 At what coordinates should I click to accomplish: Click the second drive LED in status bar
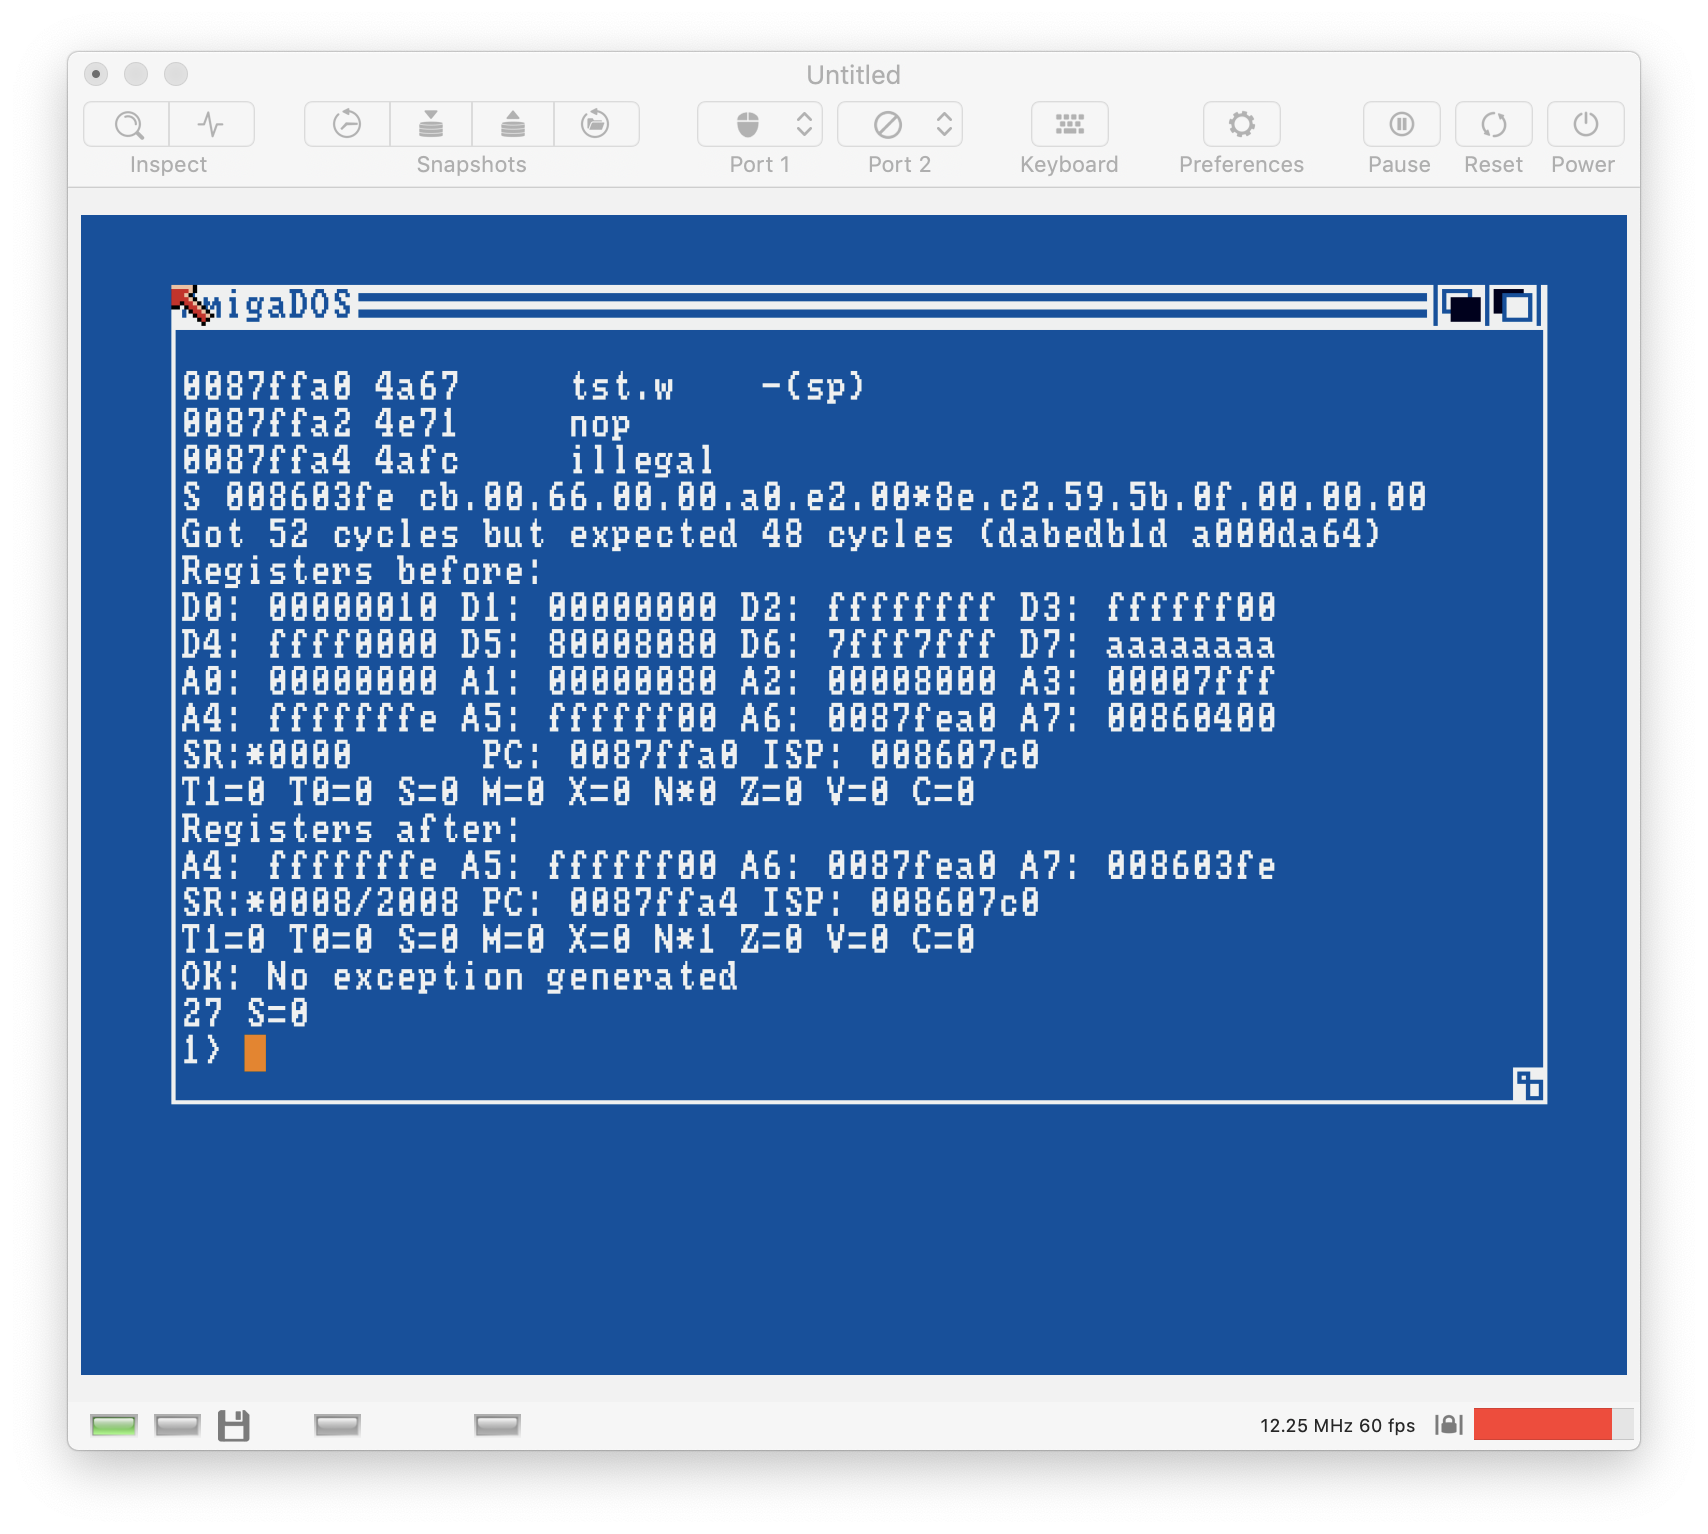coord(337,1425)
